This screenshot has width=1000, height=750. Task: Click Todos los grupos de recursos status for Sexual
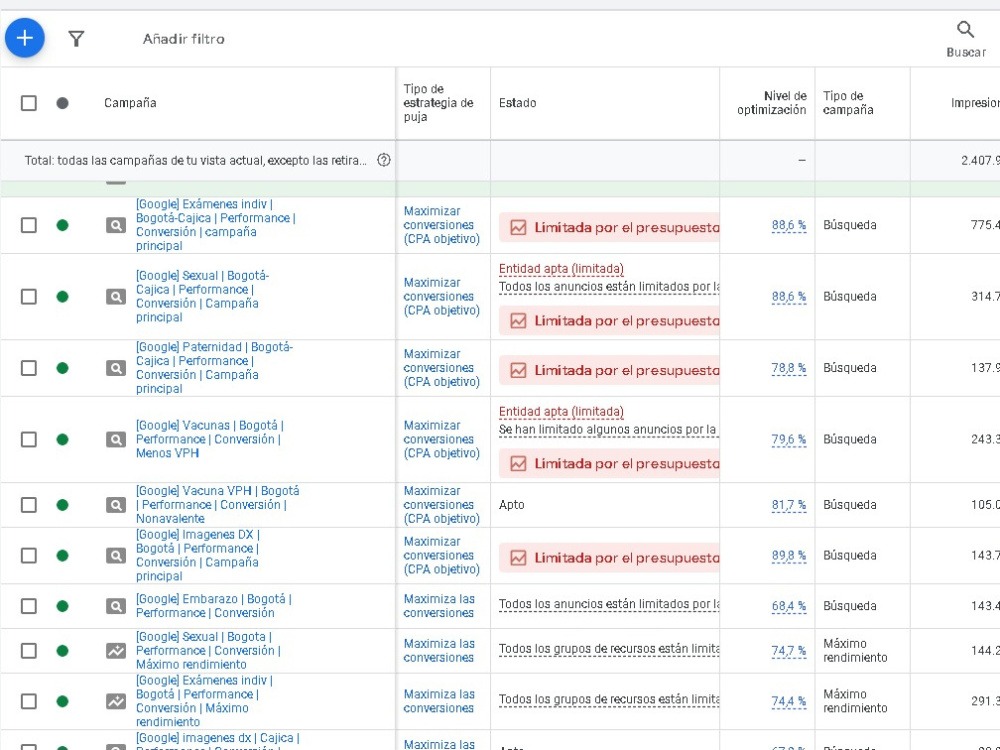[609, 649]
